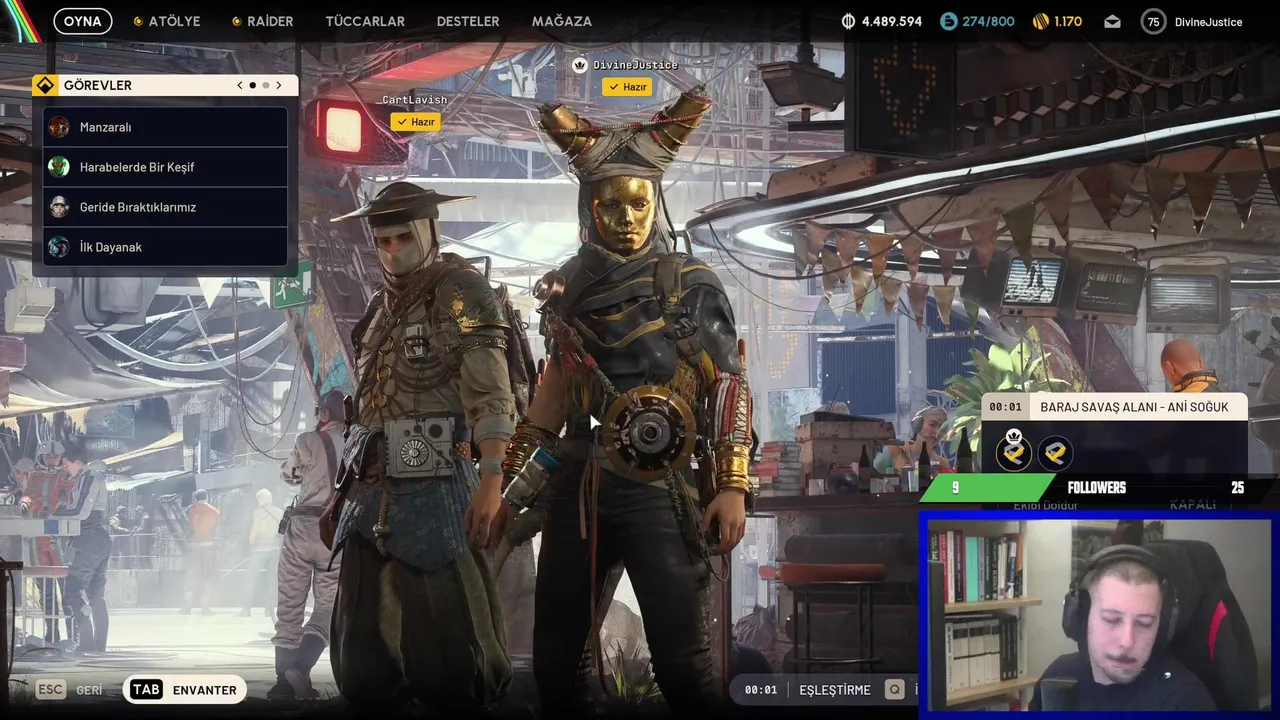Toggle DivineJustice Hazır ready badge
This screenshot has height=720, width=1280.
point(627,87)
